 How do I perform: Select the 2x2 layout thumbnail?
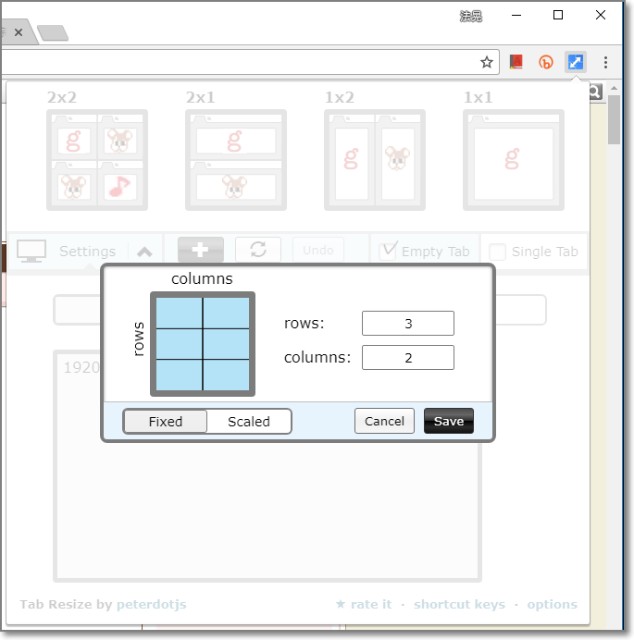(x=97, y=160)
